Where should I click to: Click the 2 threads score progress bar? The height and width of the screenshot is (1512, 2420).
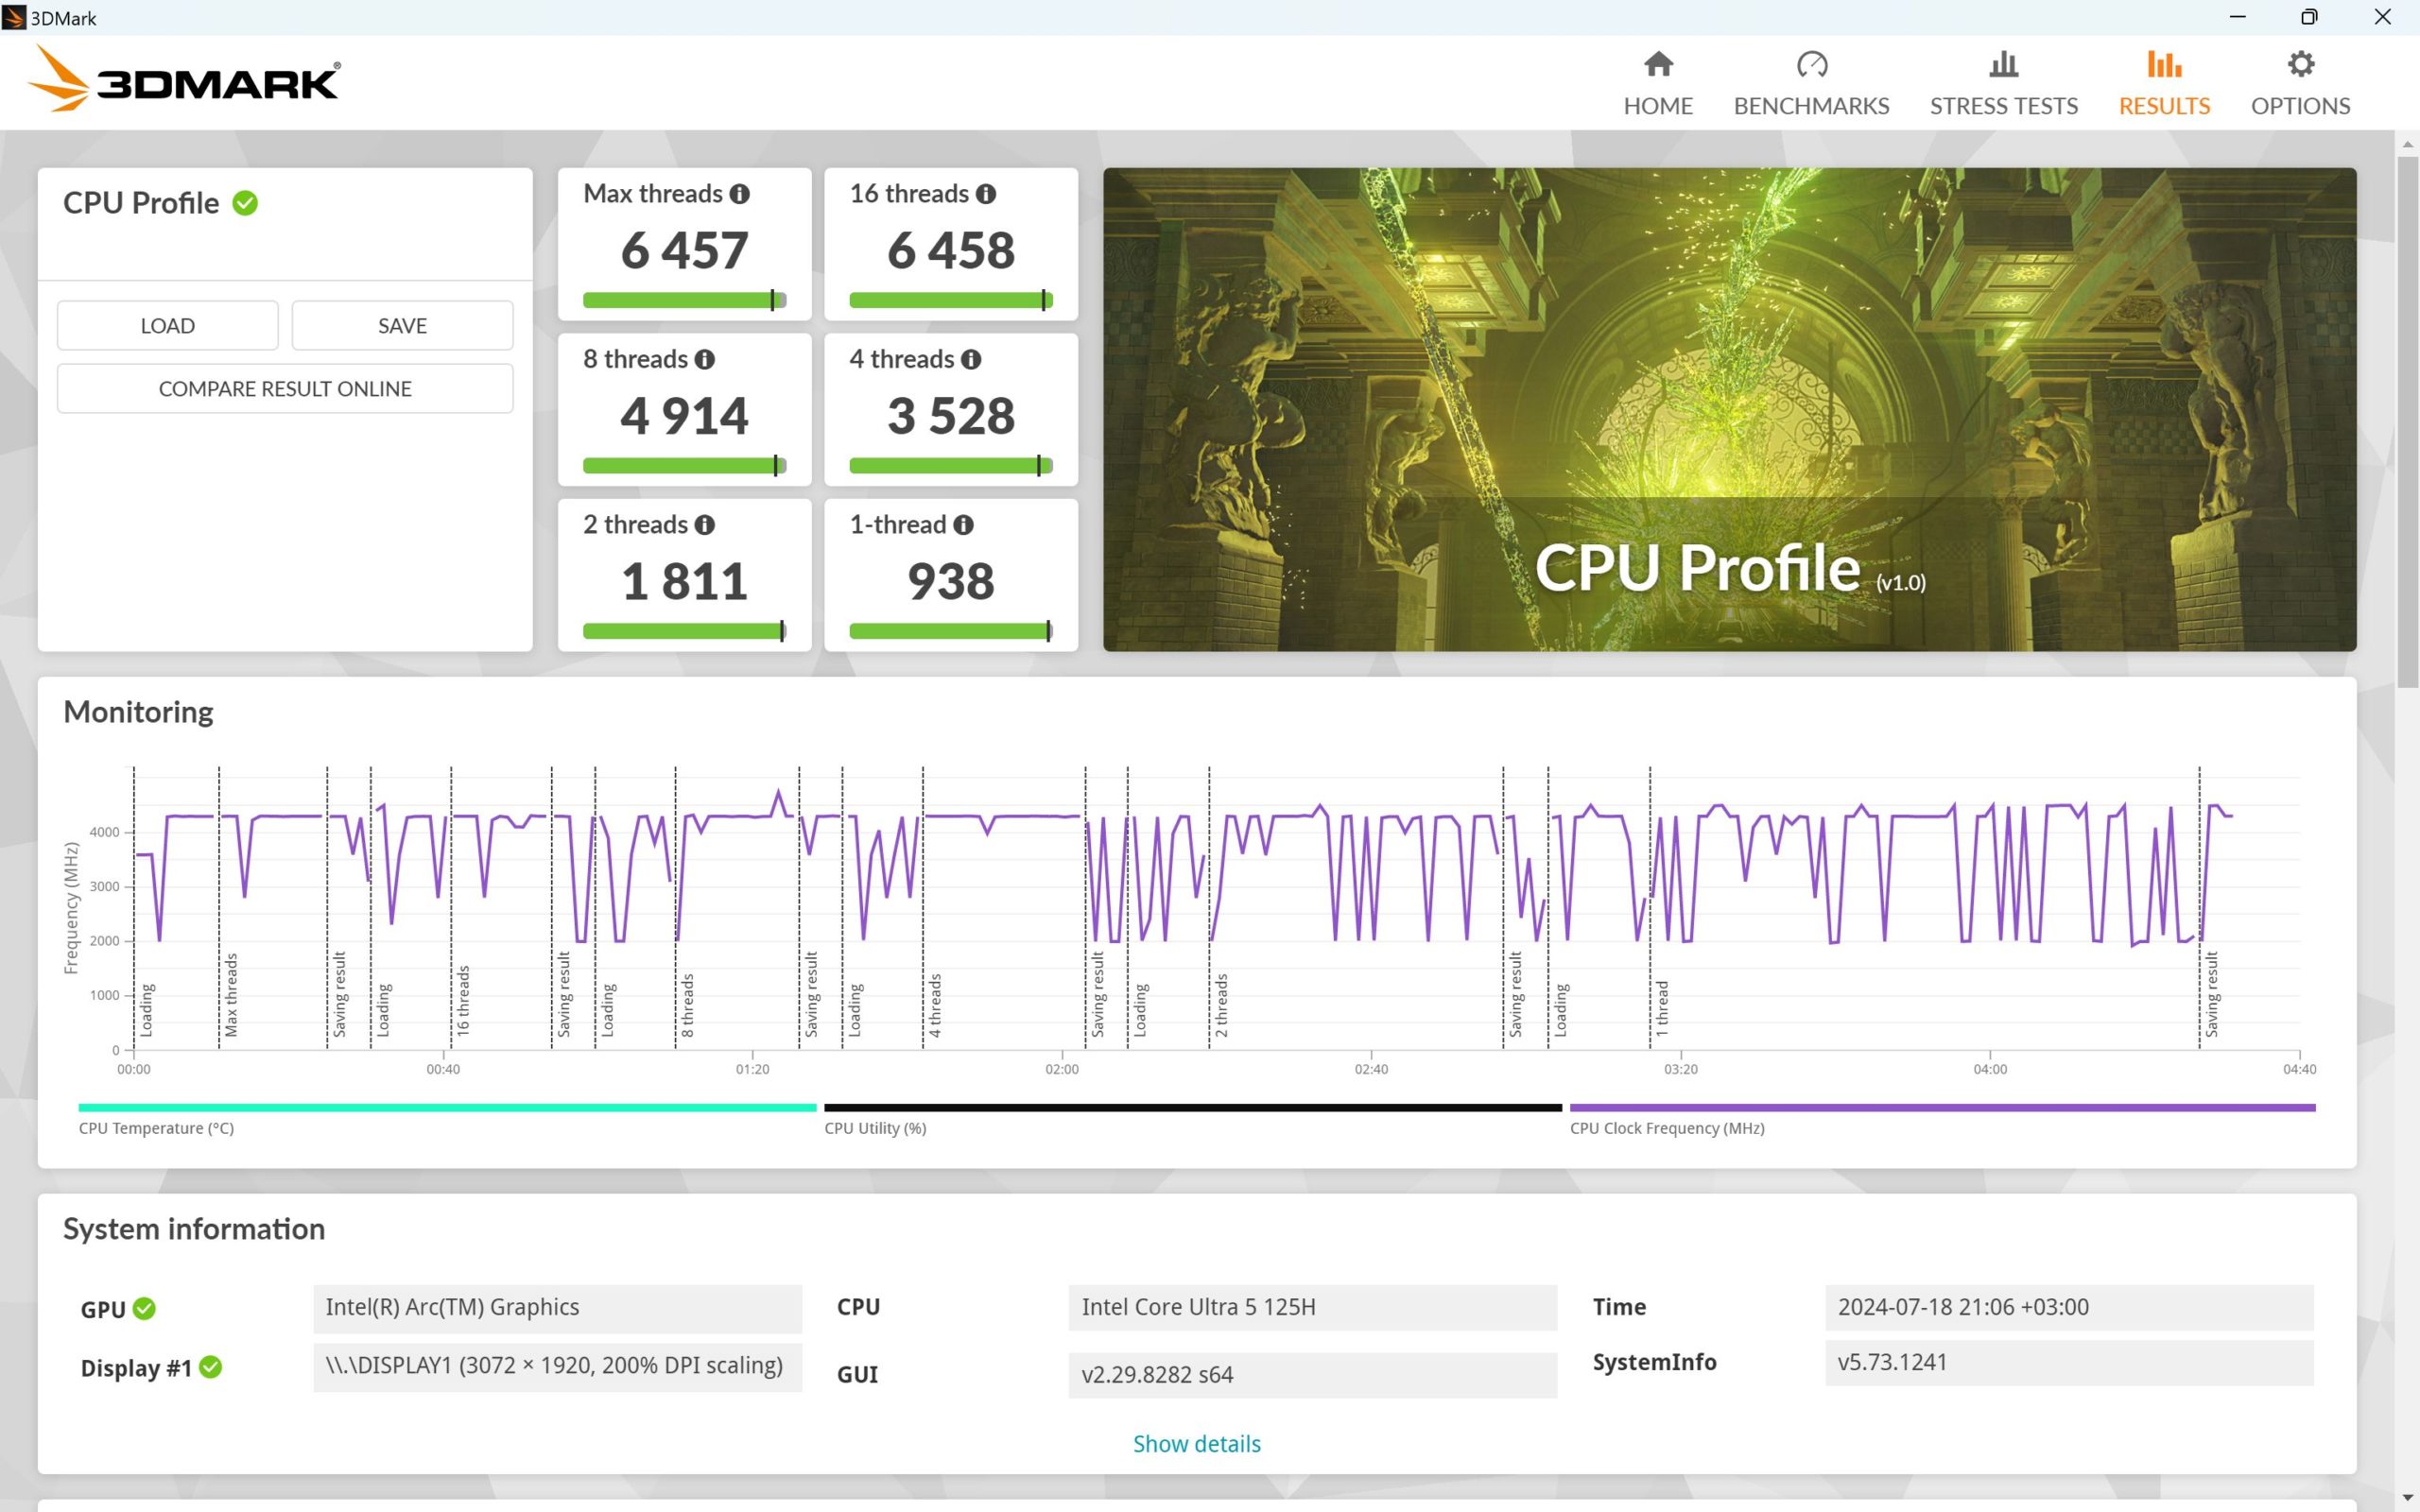684,632
